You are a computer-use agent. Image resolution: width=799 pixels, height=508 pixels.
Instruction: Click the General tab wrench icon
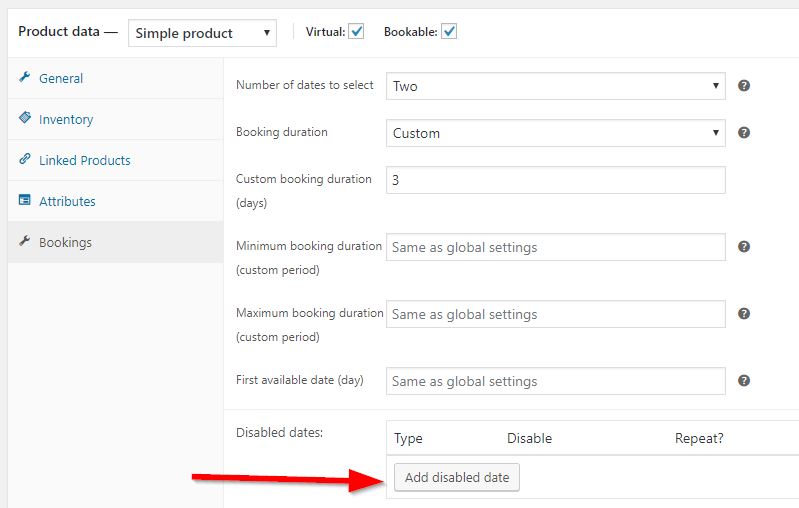(25, 78)
